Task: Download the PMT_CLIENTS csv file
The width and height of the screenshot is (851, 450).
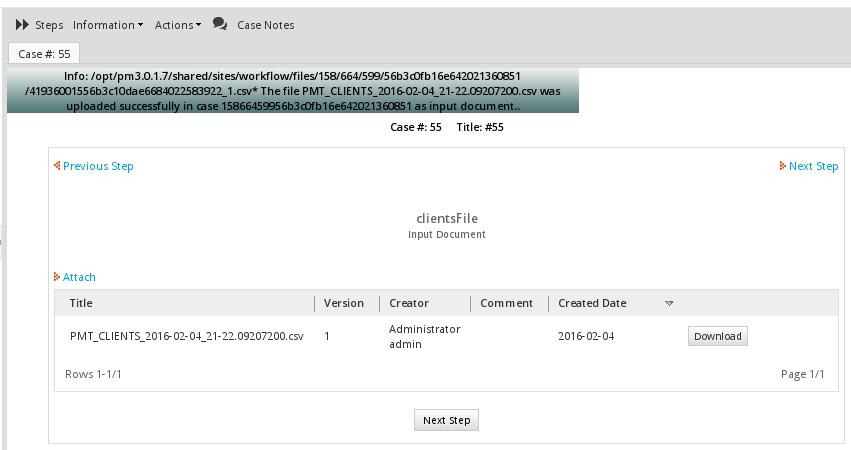Action: tap(717, 336)
